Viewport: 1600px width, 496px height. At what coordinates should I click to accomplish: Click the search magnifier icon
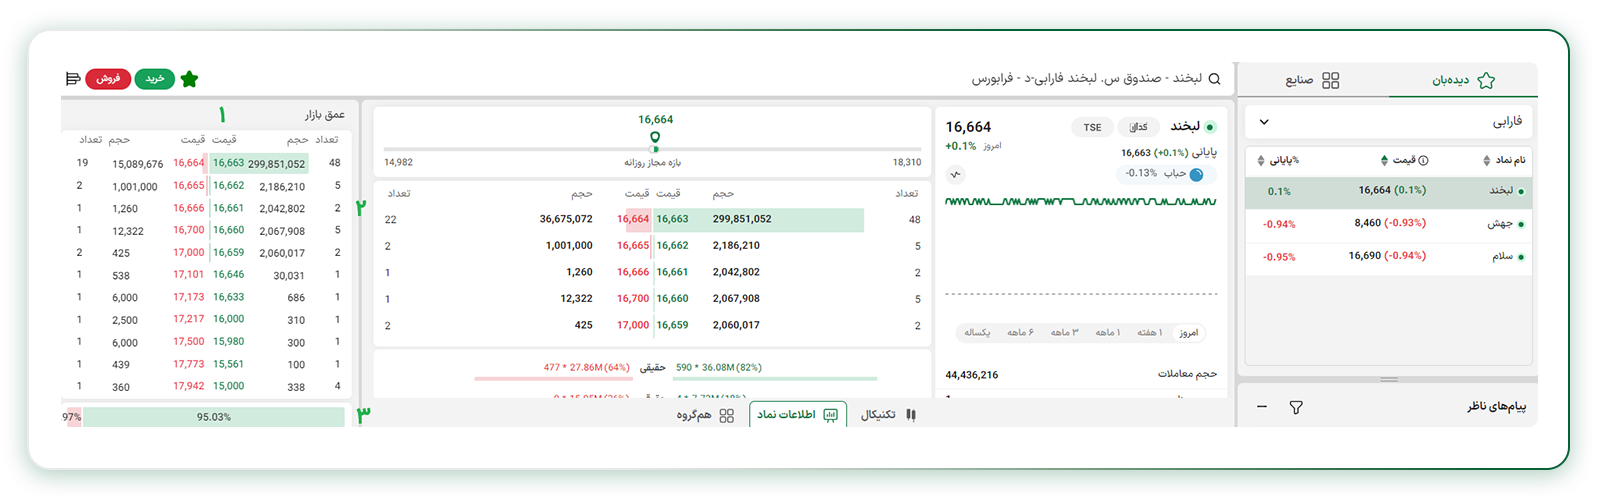click(x=1214, y=79)
